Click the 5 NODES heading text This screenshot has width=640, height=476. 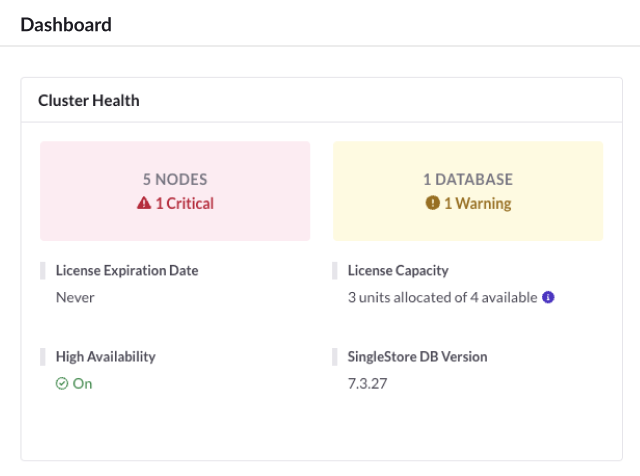(x=175, y=180)
